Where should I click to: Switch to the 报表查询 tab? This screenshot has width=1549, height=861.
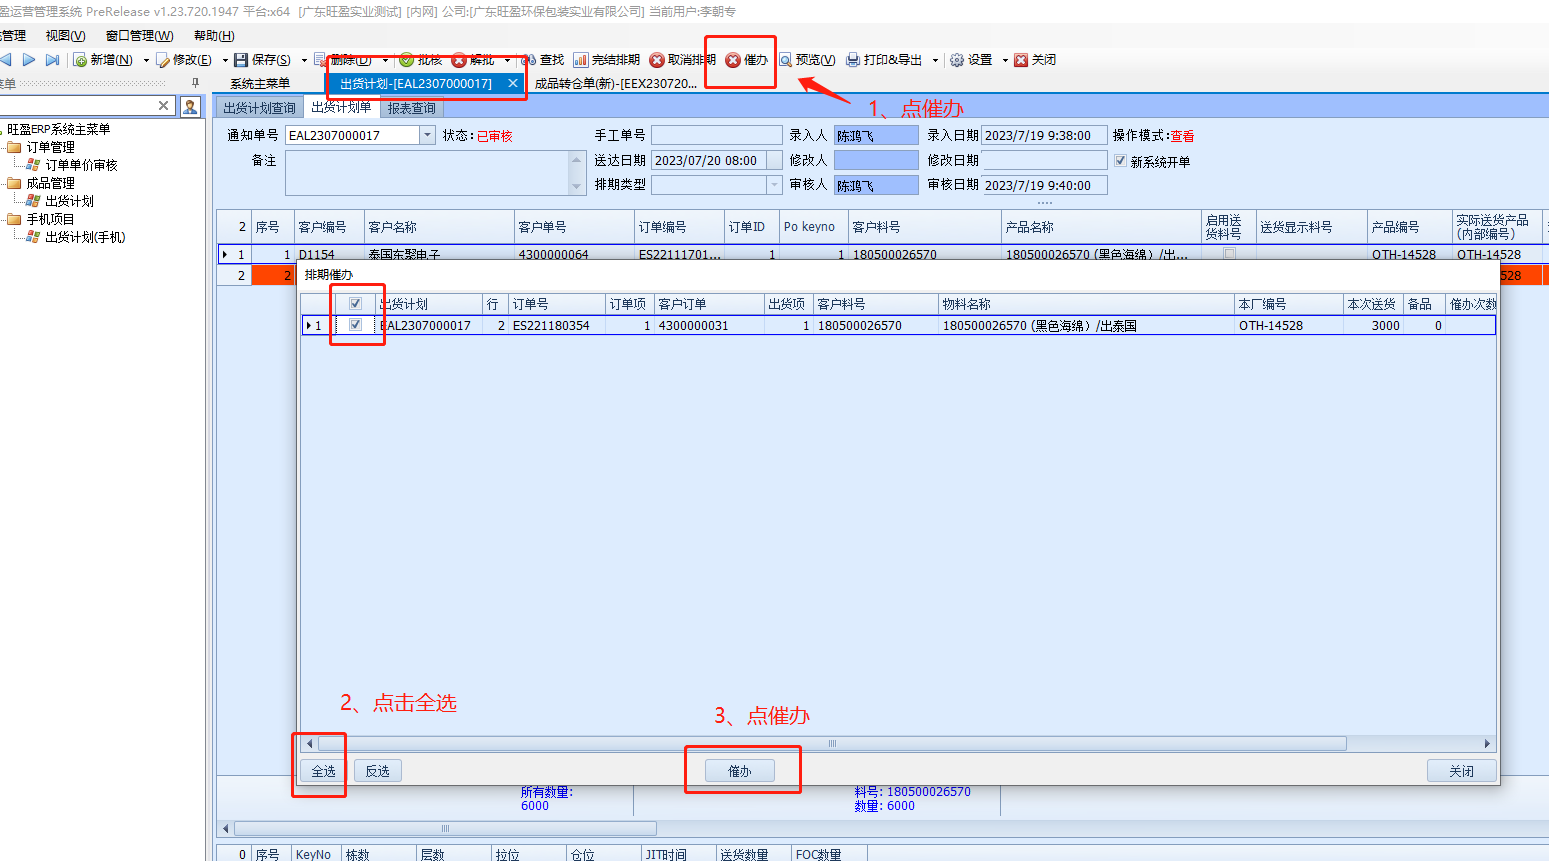click(412, 108)
